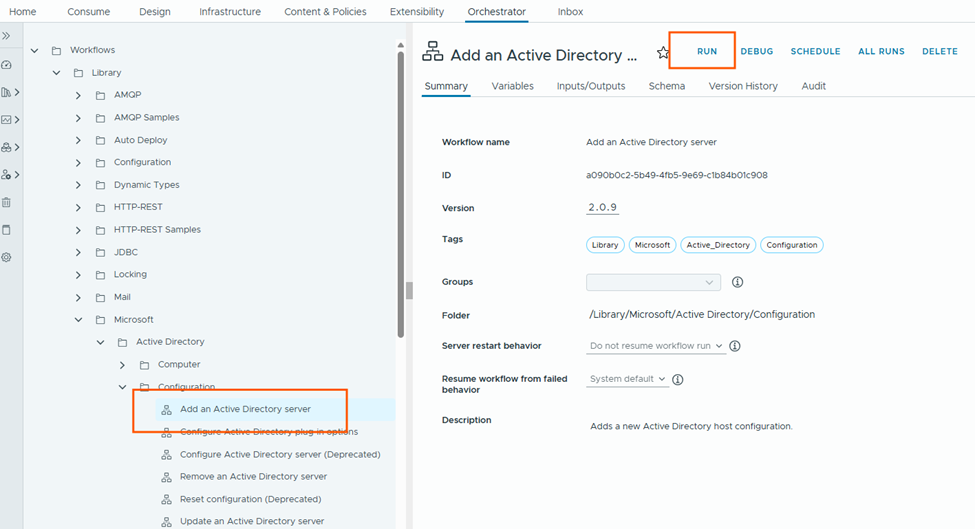The height and width of the screenshot is (529, 975).
Task: Click the workflow icon beside Remove an Active Directory server
Action: tap(167, 477)
